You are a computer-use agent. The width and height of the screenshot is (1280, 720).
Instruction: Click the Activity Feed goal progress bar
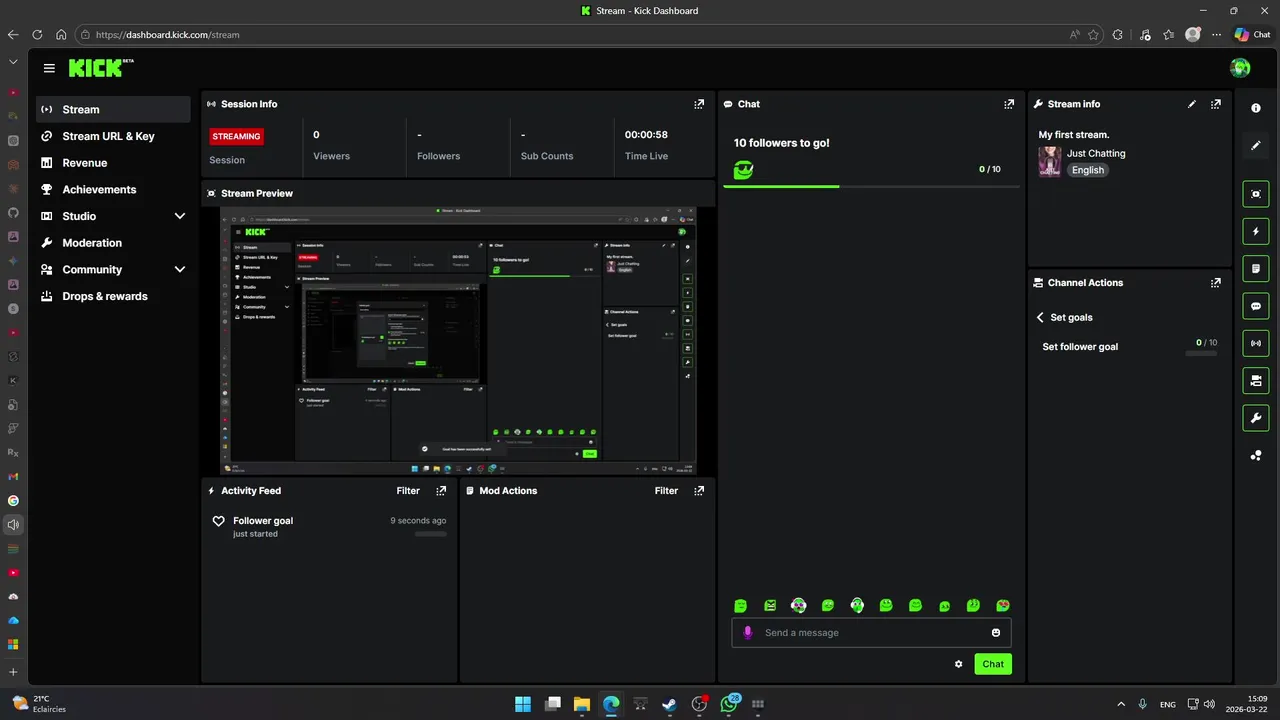point(431,534)
